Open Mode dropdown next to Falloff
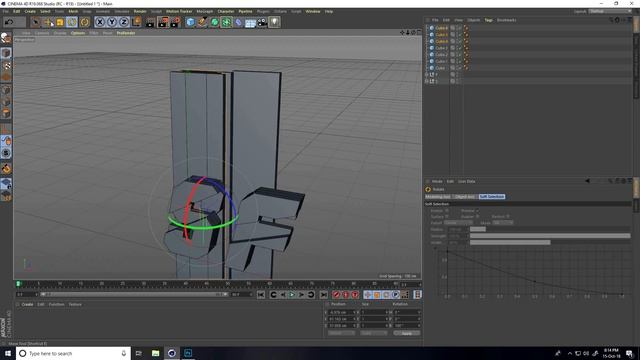The height and width of the screenshot is (360, 640). pos(502,223)
